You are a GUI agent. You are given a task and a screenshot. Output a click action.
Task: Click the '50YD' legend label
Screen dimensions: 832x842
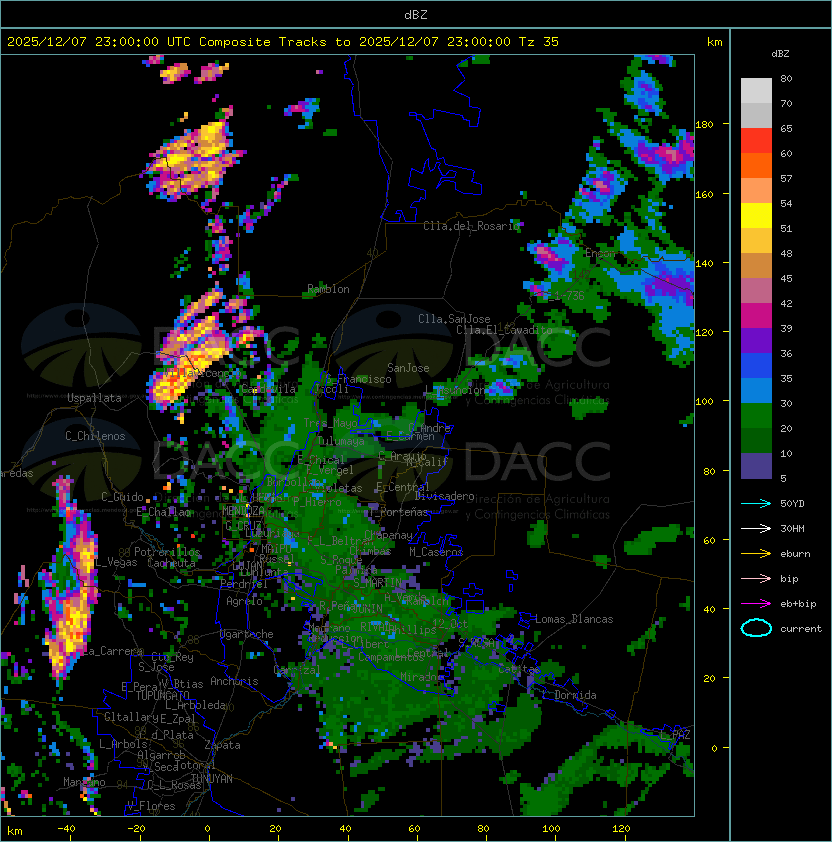pyautogui.click(x=792, y=503)
